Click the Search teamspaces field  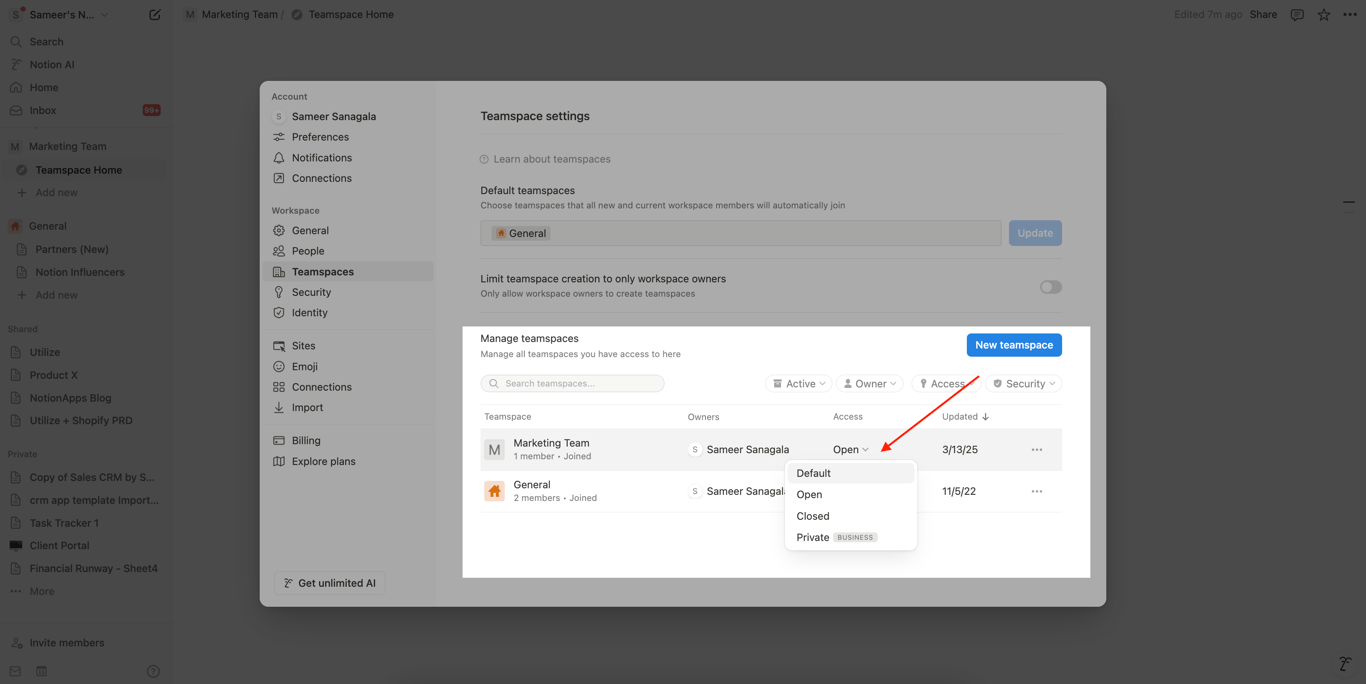click(x=572, y=384)
